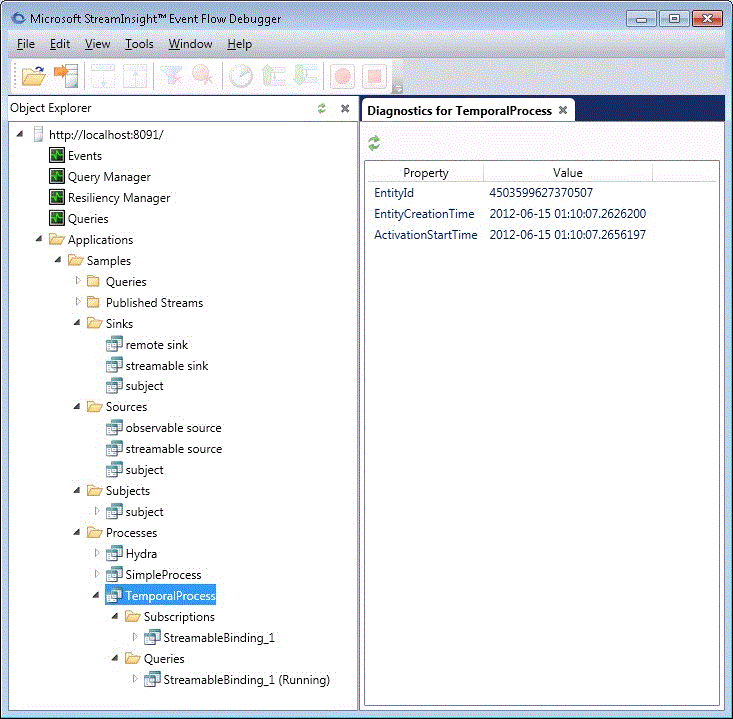Screen dimensions: 733x719
Task: Expand the Published Streams folder
Action: tap(78, 302)
